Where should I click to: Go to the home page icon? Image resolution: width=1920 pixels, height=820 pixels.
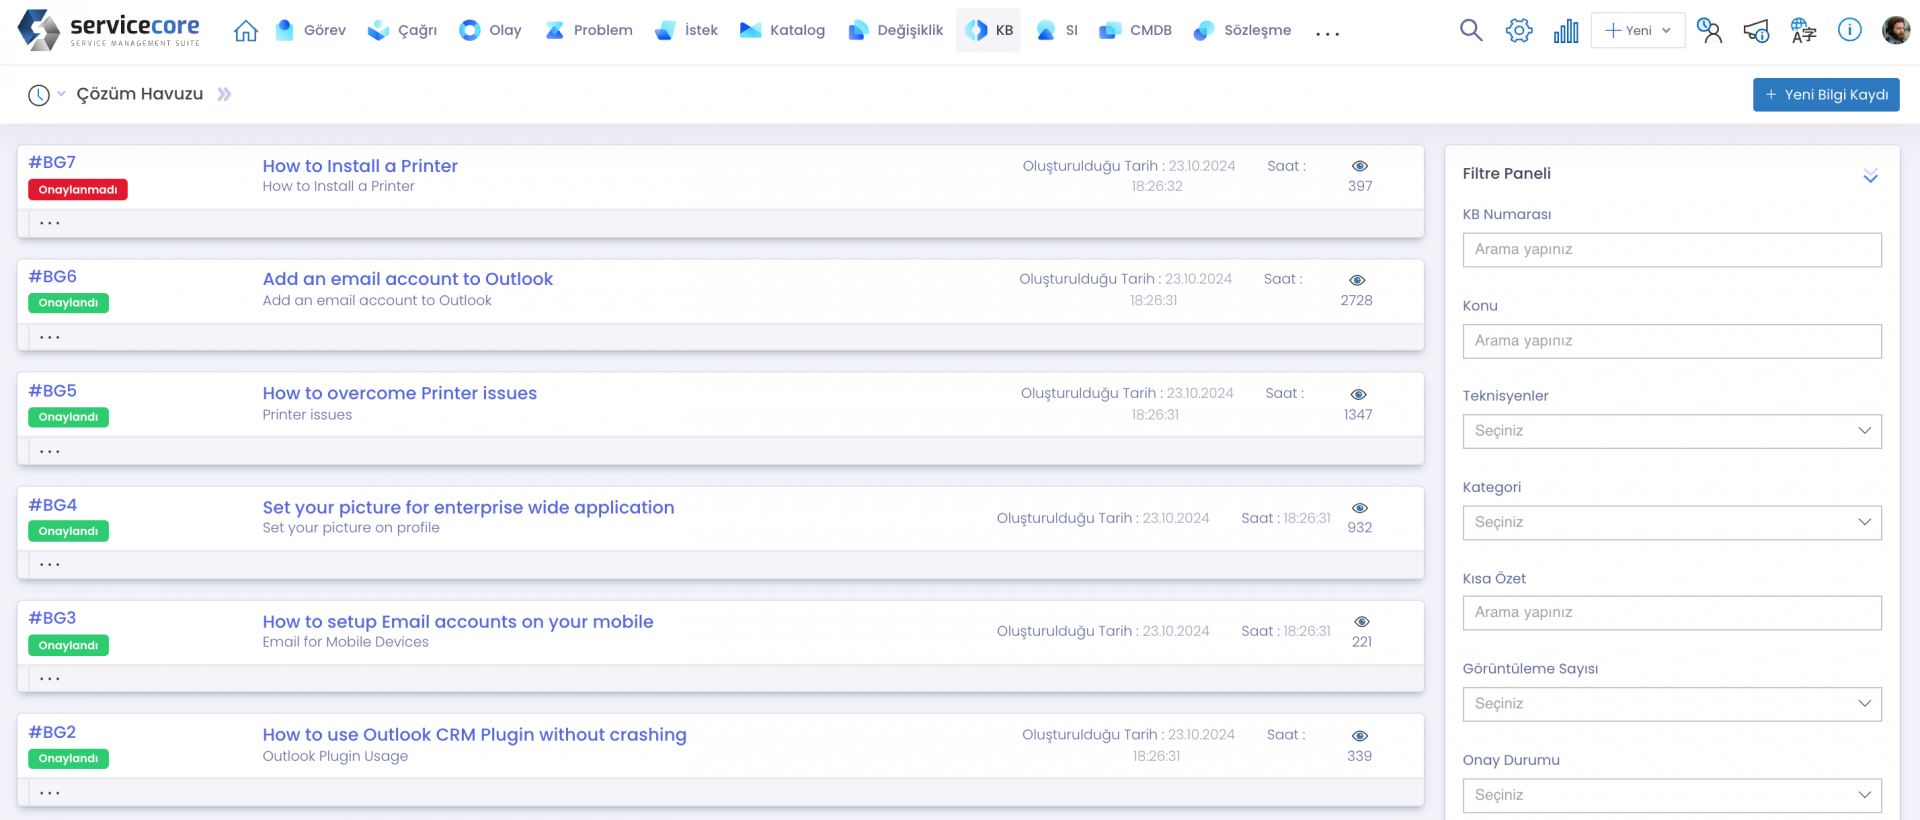(245, 31)
